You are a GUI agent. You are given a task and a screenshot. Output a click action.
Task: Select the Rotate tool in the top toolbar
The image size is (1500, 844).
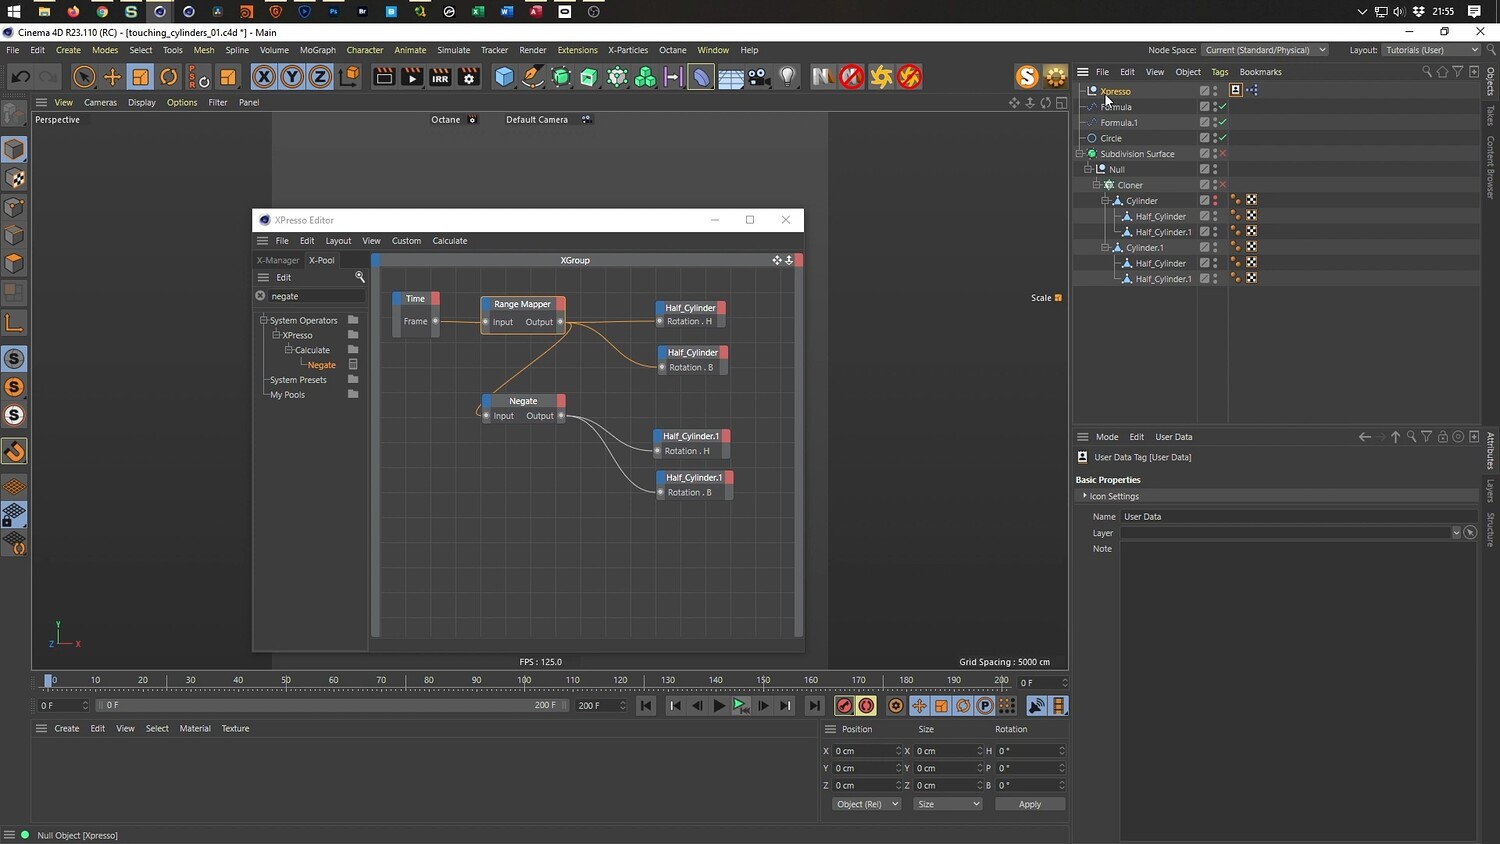pos(169,77)
